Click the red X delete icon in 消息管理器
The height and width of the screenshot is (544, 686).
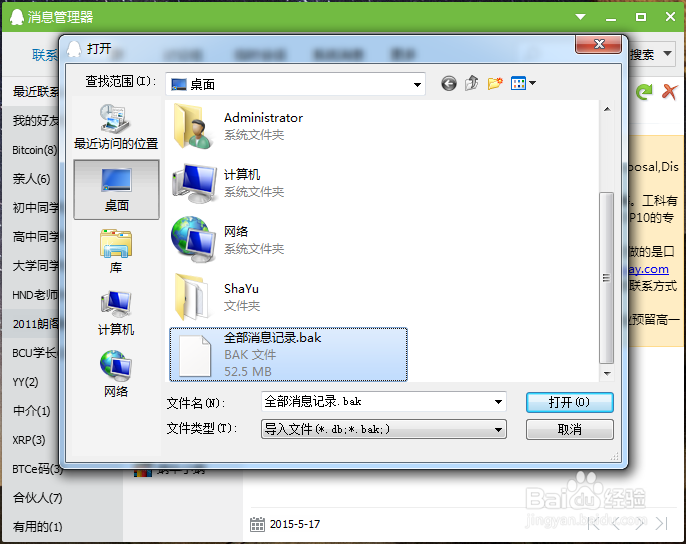(669, 91)
